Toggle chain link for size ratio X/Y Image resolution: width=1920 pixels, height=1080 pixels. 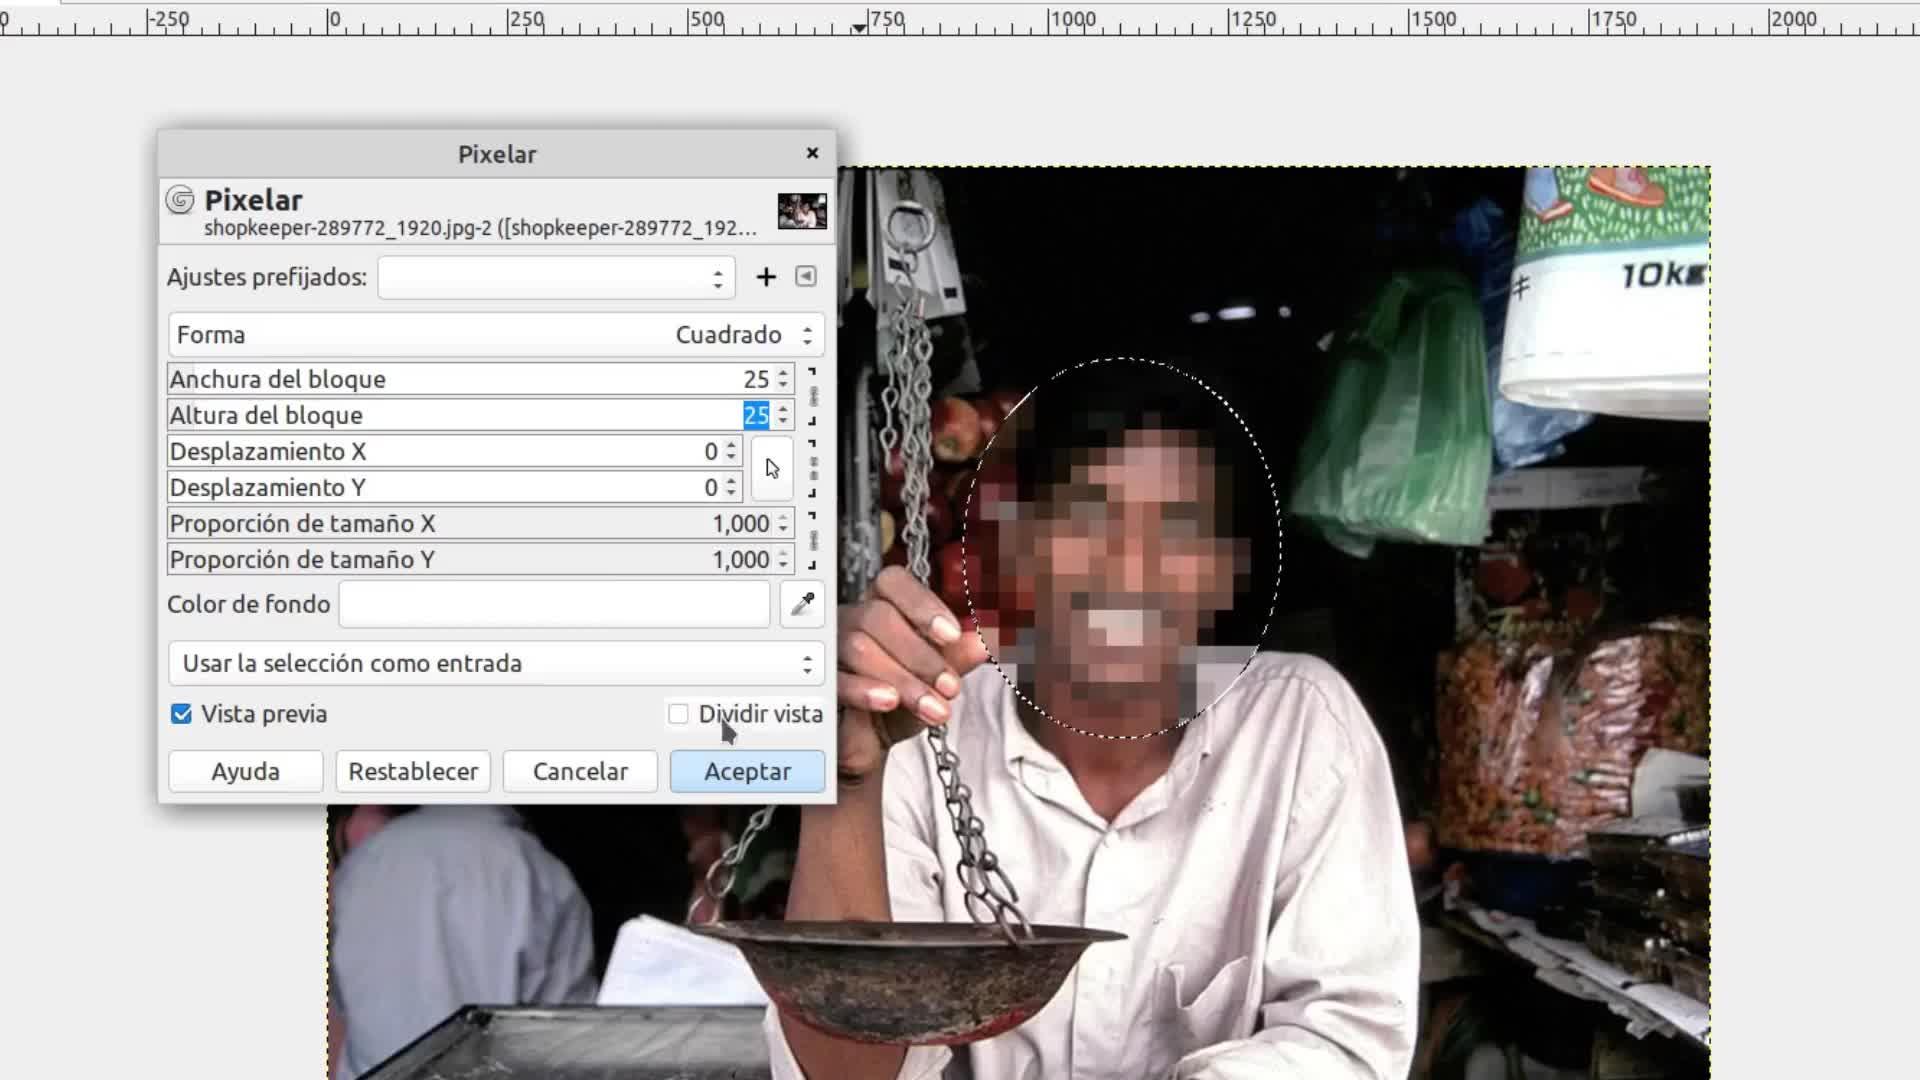click(813, 541)
